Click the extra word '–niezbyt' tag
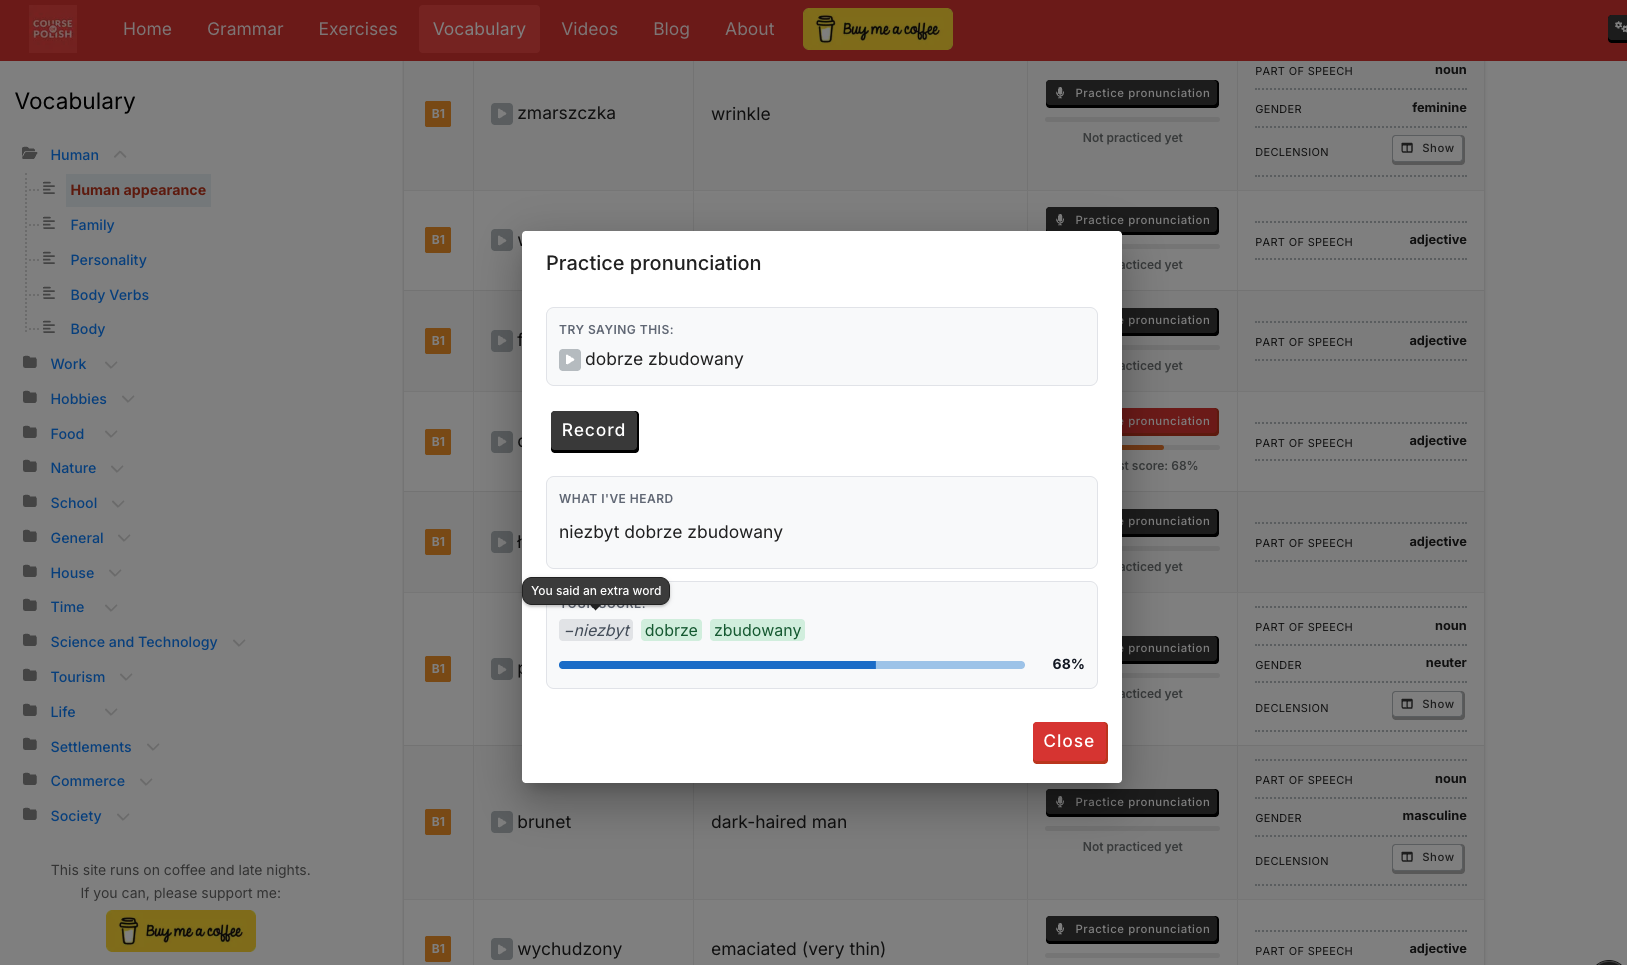This screenshot has width=1627, height=965. [x=596, y=631]
